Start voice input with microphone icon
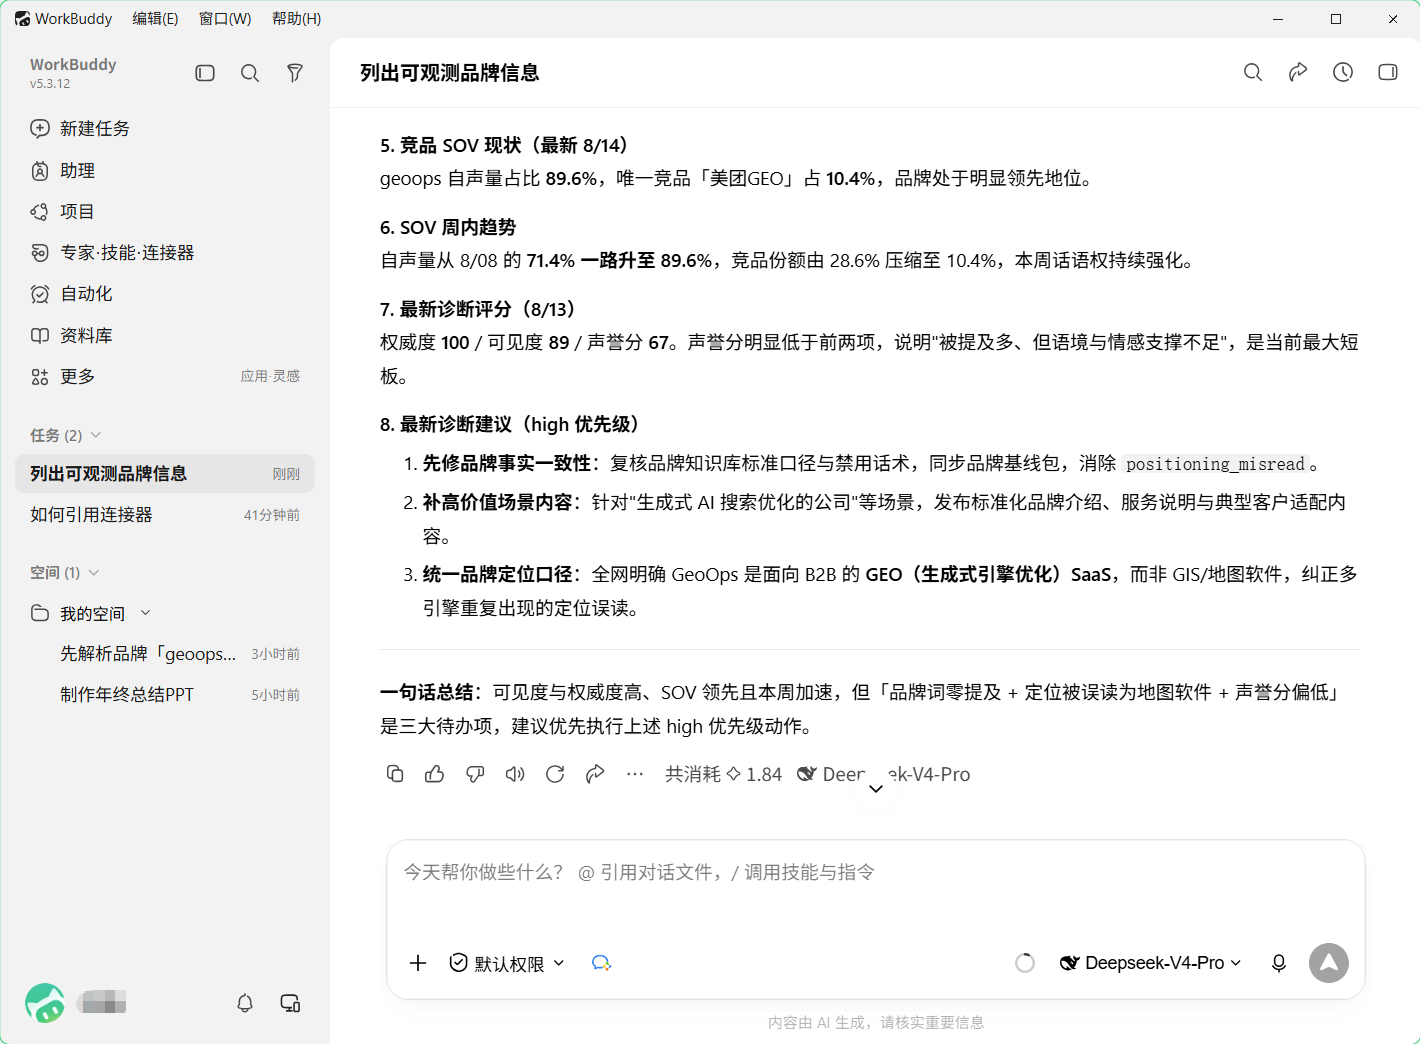This screenshot has height=1044, width=1420. [x=1279, y=963]
